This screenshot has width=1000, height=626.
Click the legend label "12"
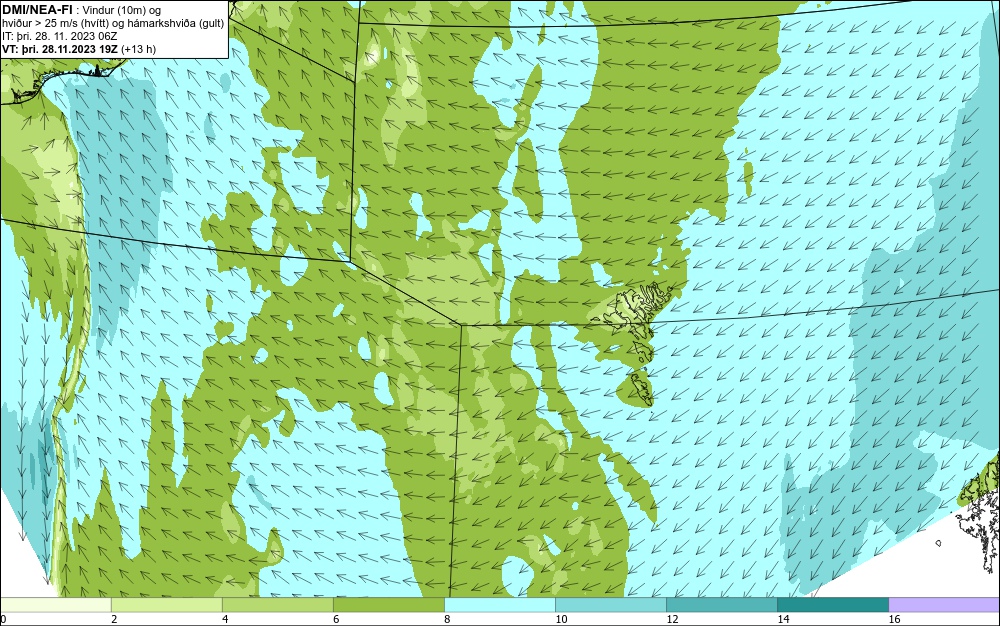672,619
